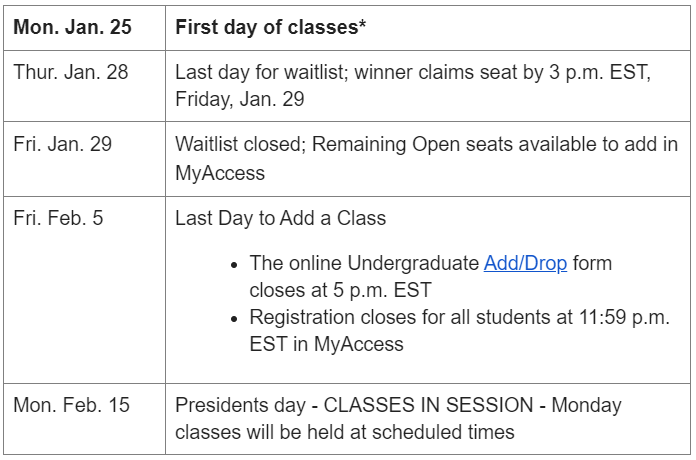Screen dimensions: 696x460
Task: Click the second bullet point marker
Action: coord(234,319)
